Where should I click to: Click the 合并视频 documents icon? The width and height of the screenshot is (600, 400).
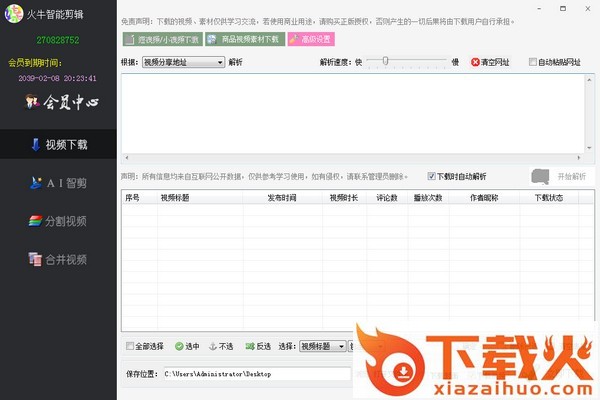coord(35,259)
